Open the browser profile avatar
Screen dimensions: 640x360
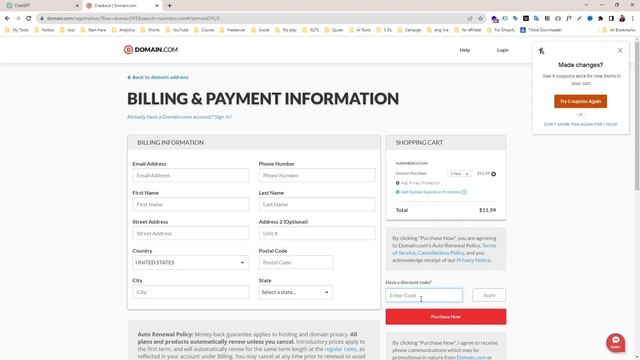pyautogui.click(x=622, y=18)
